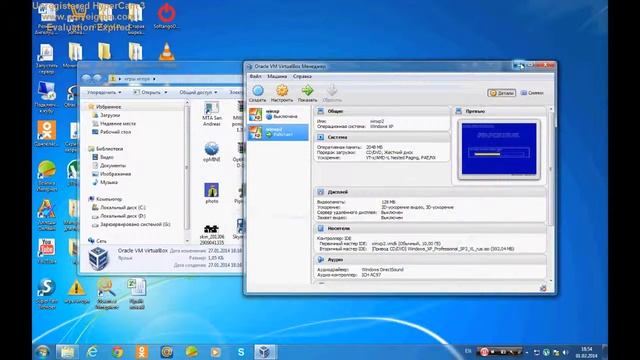640x360 pixels.
Task: Select Локальный диск (D:) in Explorer
Action: [122, 216]
